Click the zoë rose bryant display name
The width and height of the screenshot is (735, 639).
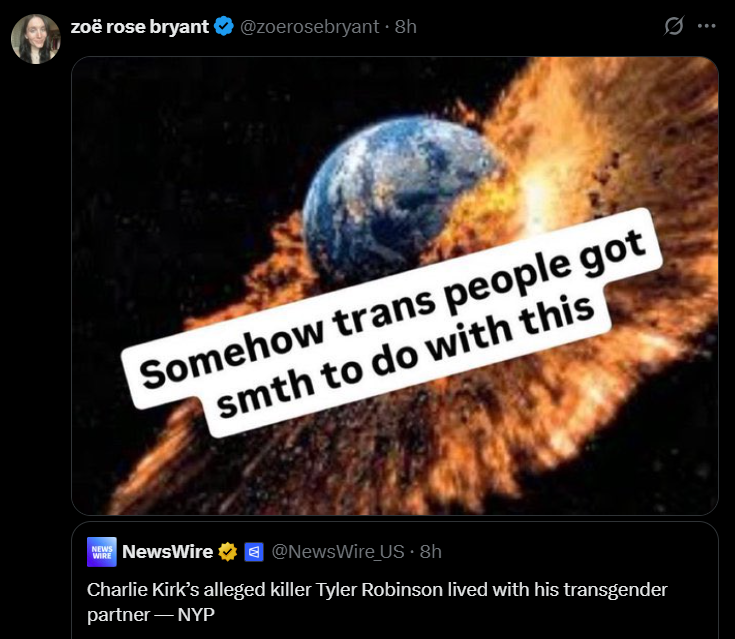(x=140, y=27)
